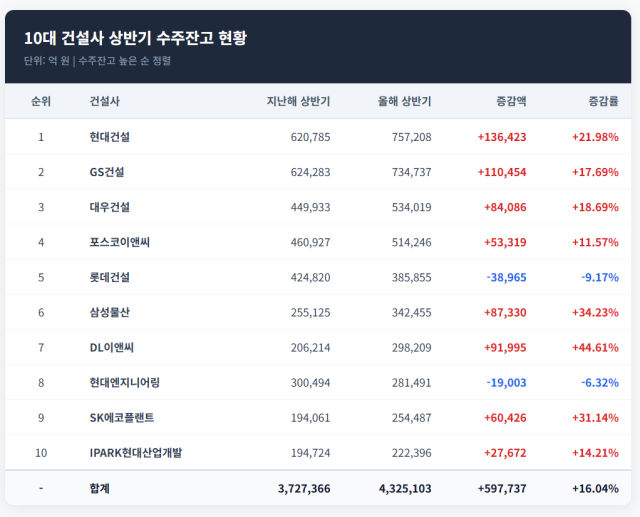The image size is (640, 517).
Task: Click the +21.98% change rate
Action: point(595,137)
